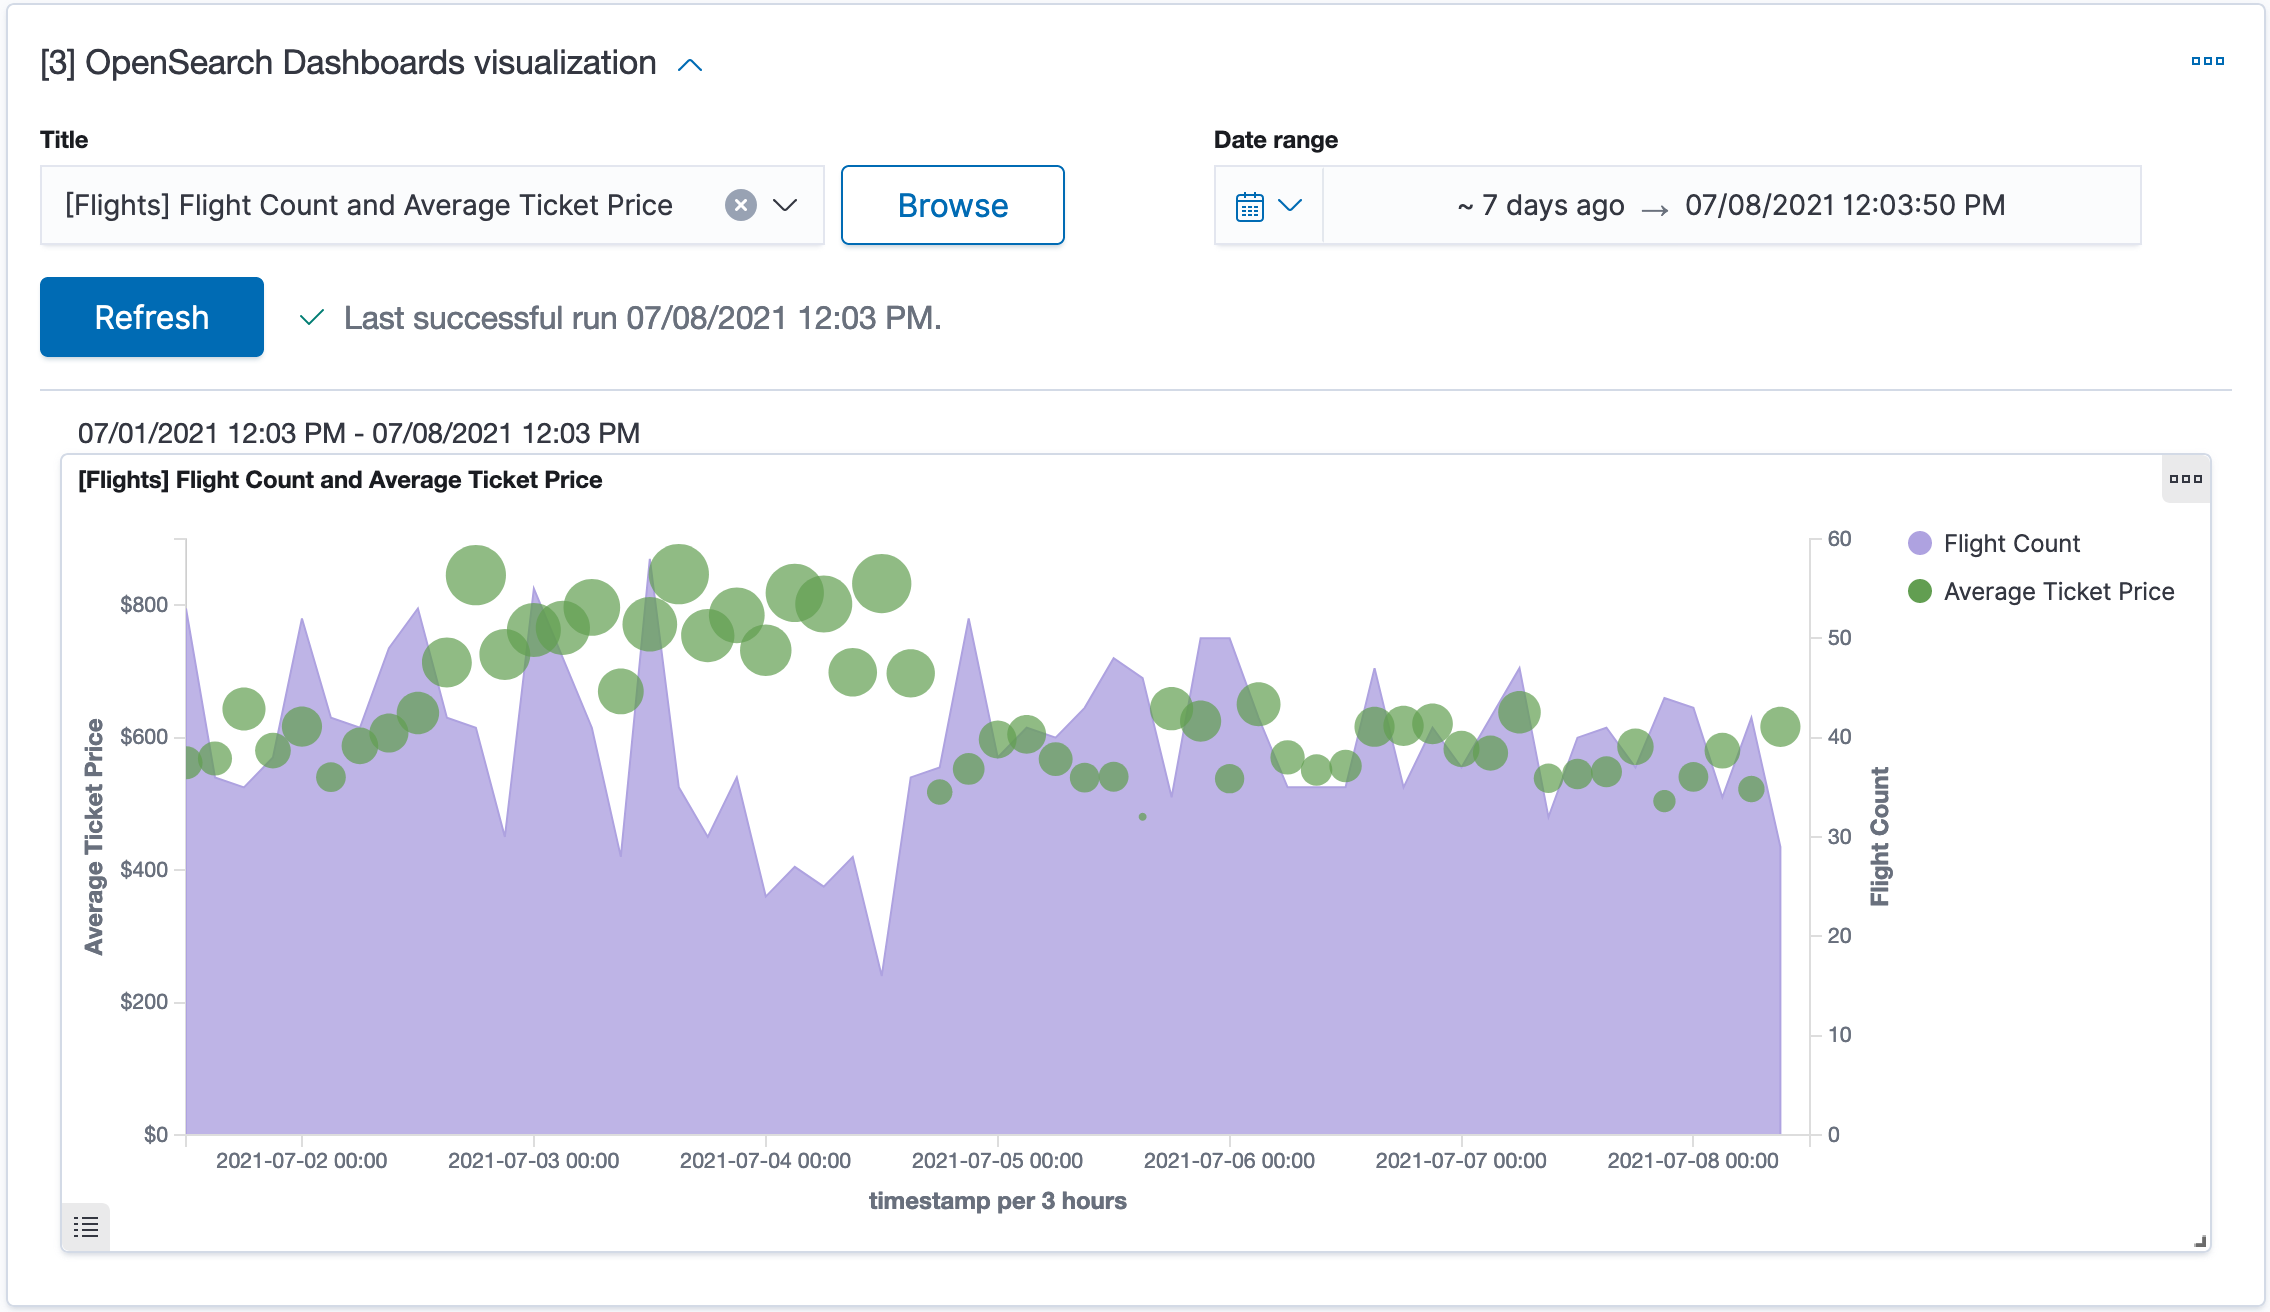The image size is (2270, 1312).
Task: Click the 07/01/2021 - 07/08/2021 time range label
Action: pyautogui.click(x=359, y=433)
